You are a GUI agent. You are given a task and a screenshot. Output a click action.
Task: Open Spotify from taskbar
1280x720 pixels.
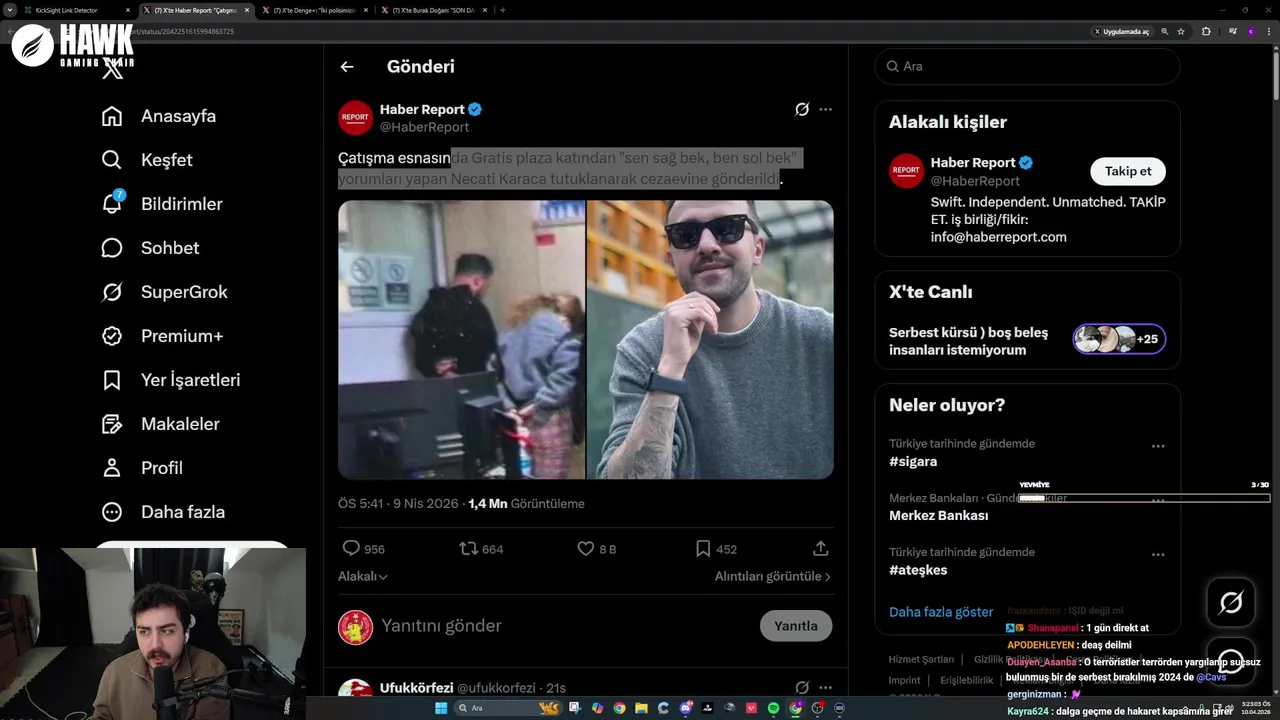tap(773, 708)
